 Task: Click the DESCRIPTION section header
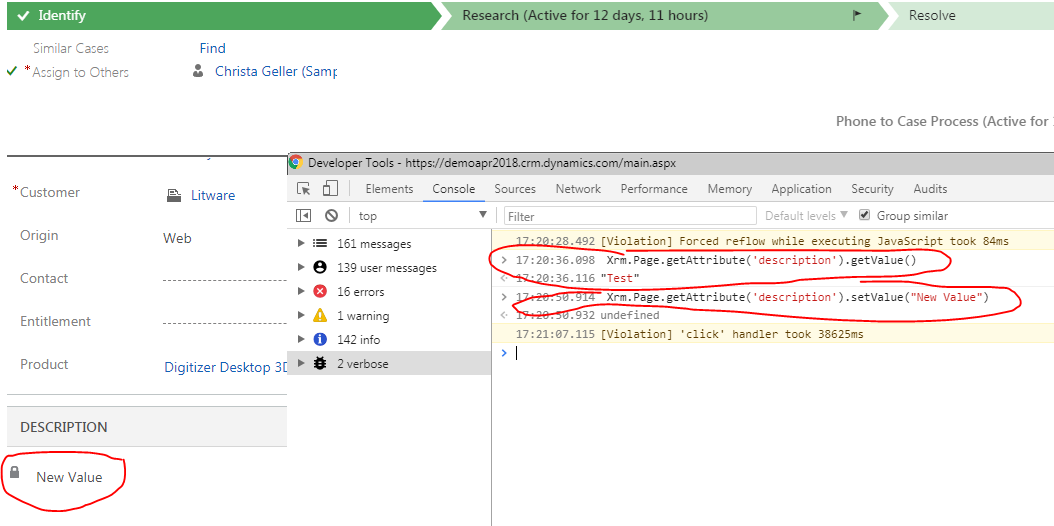pyautogui.click(x=147, y=427)
